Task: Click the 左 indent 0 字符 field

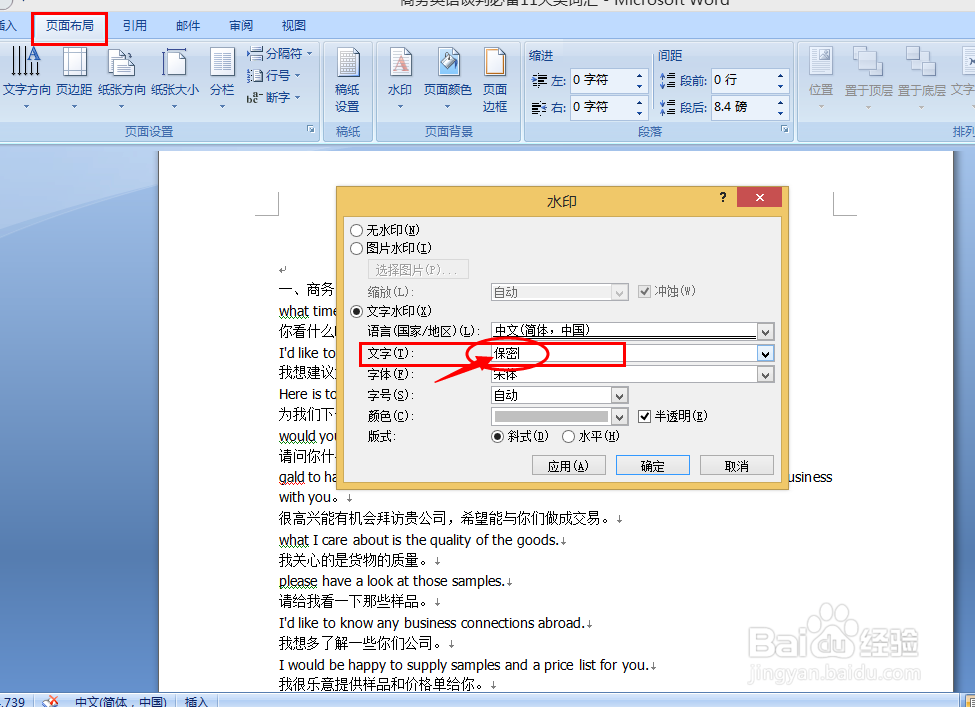Action: tap(601, 80)
